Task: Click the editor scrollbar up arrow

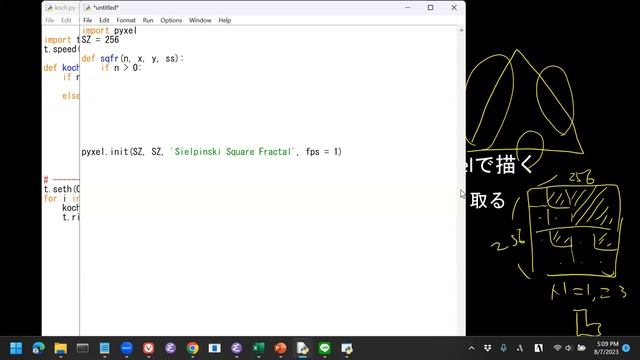Action: 461,30
